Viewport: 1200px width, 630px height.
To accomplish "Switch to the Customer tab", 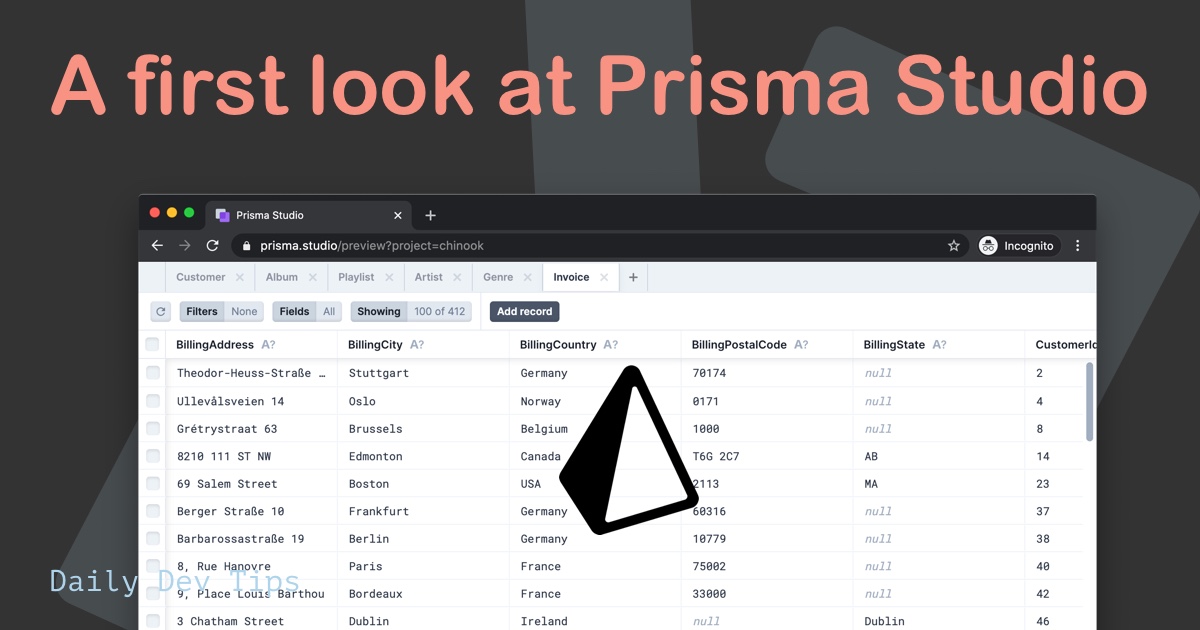I will (202, 277).
